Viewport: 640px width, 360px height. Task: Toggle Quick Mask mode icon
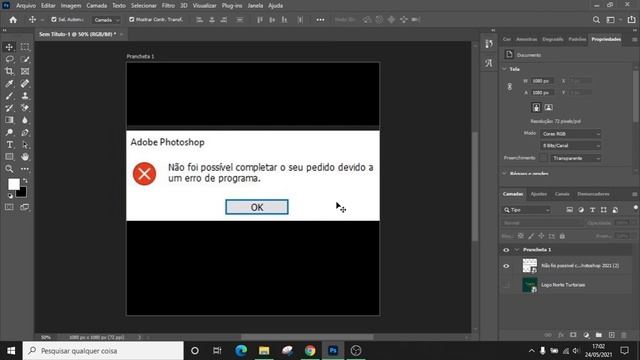9,207
